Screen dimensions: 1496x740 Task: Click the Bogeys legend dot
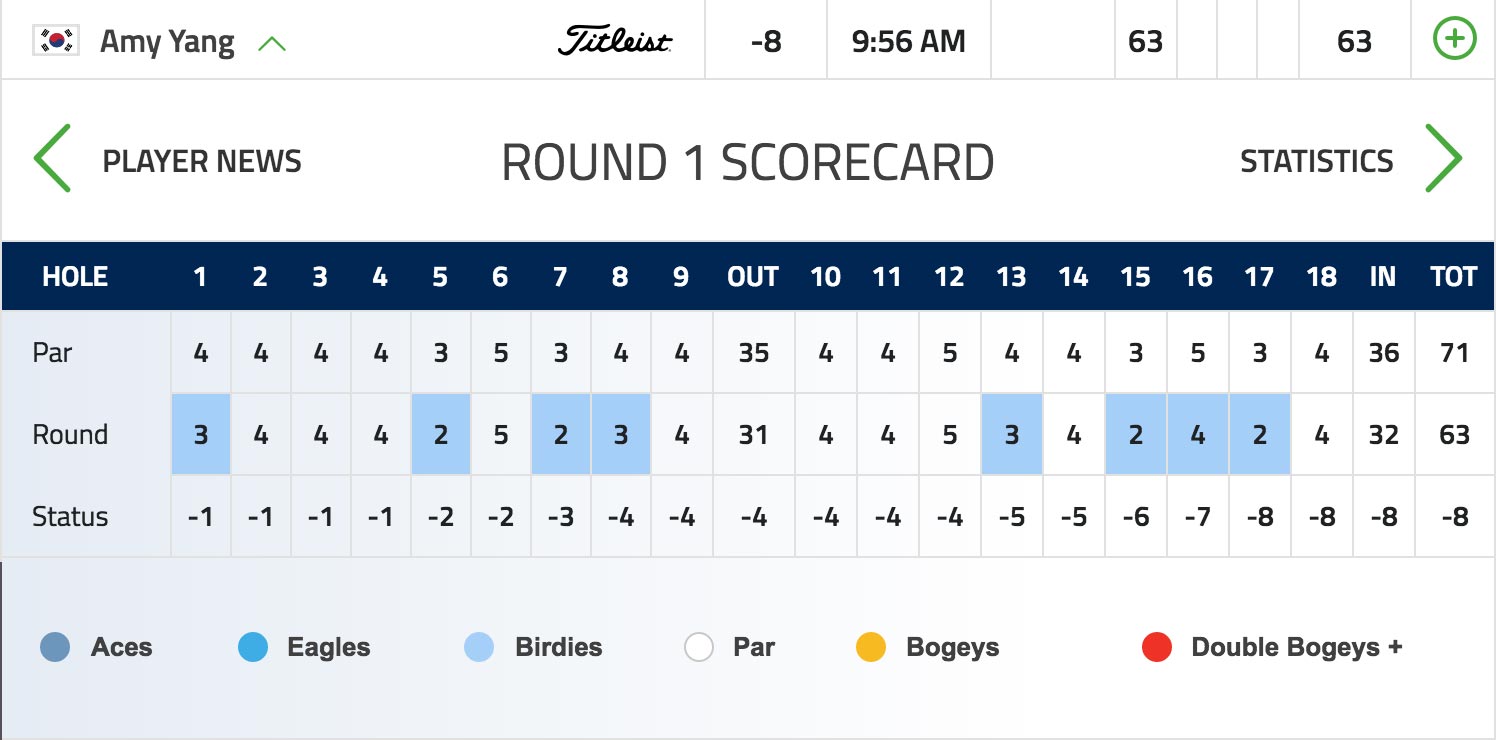(x=871, y=647)
